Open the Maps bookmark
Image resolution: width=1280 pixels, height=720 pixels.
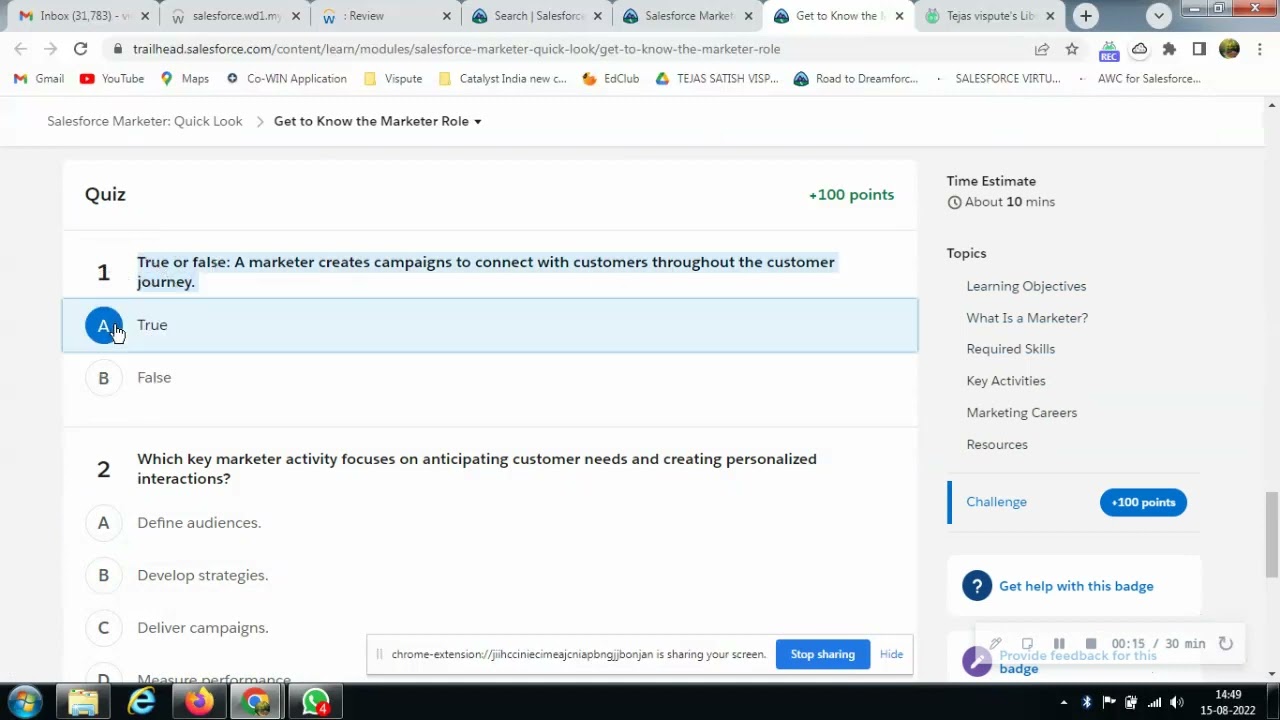coord(184,79)
